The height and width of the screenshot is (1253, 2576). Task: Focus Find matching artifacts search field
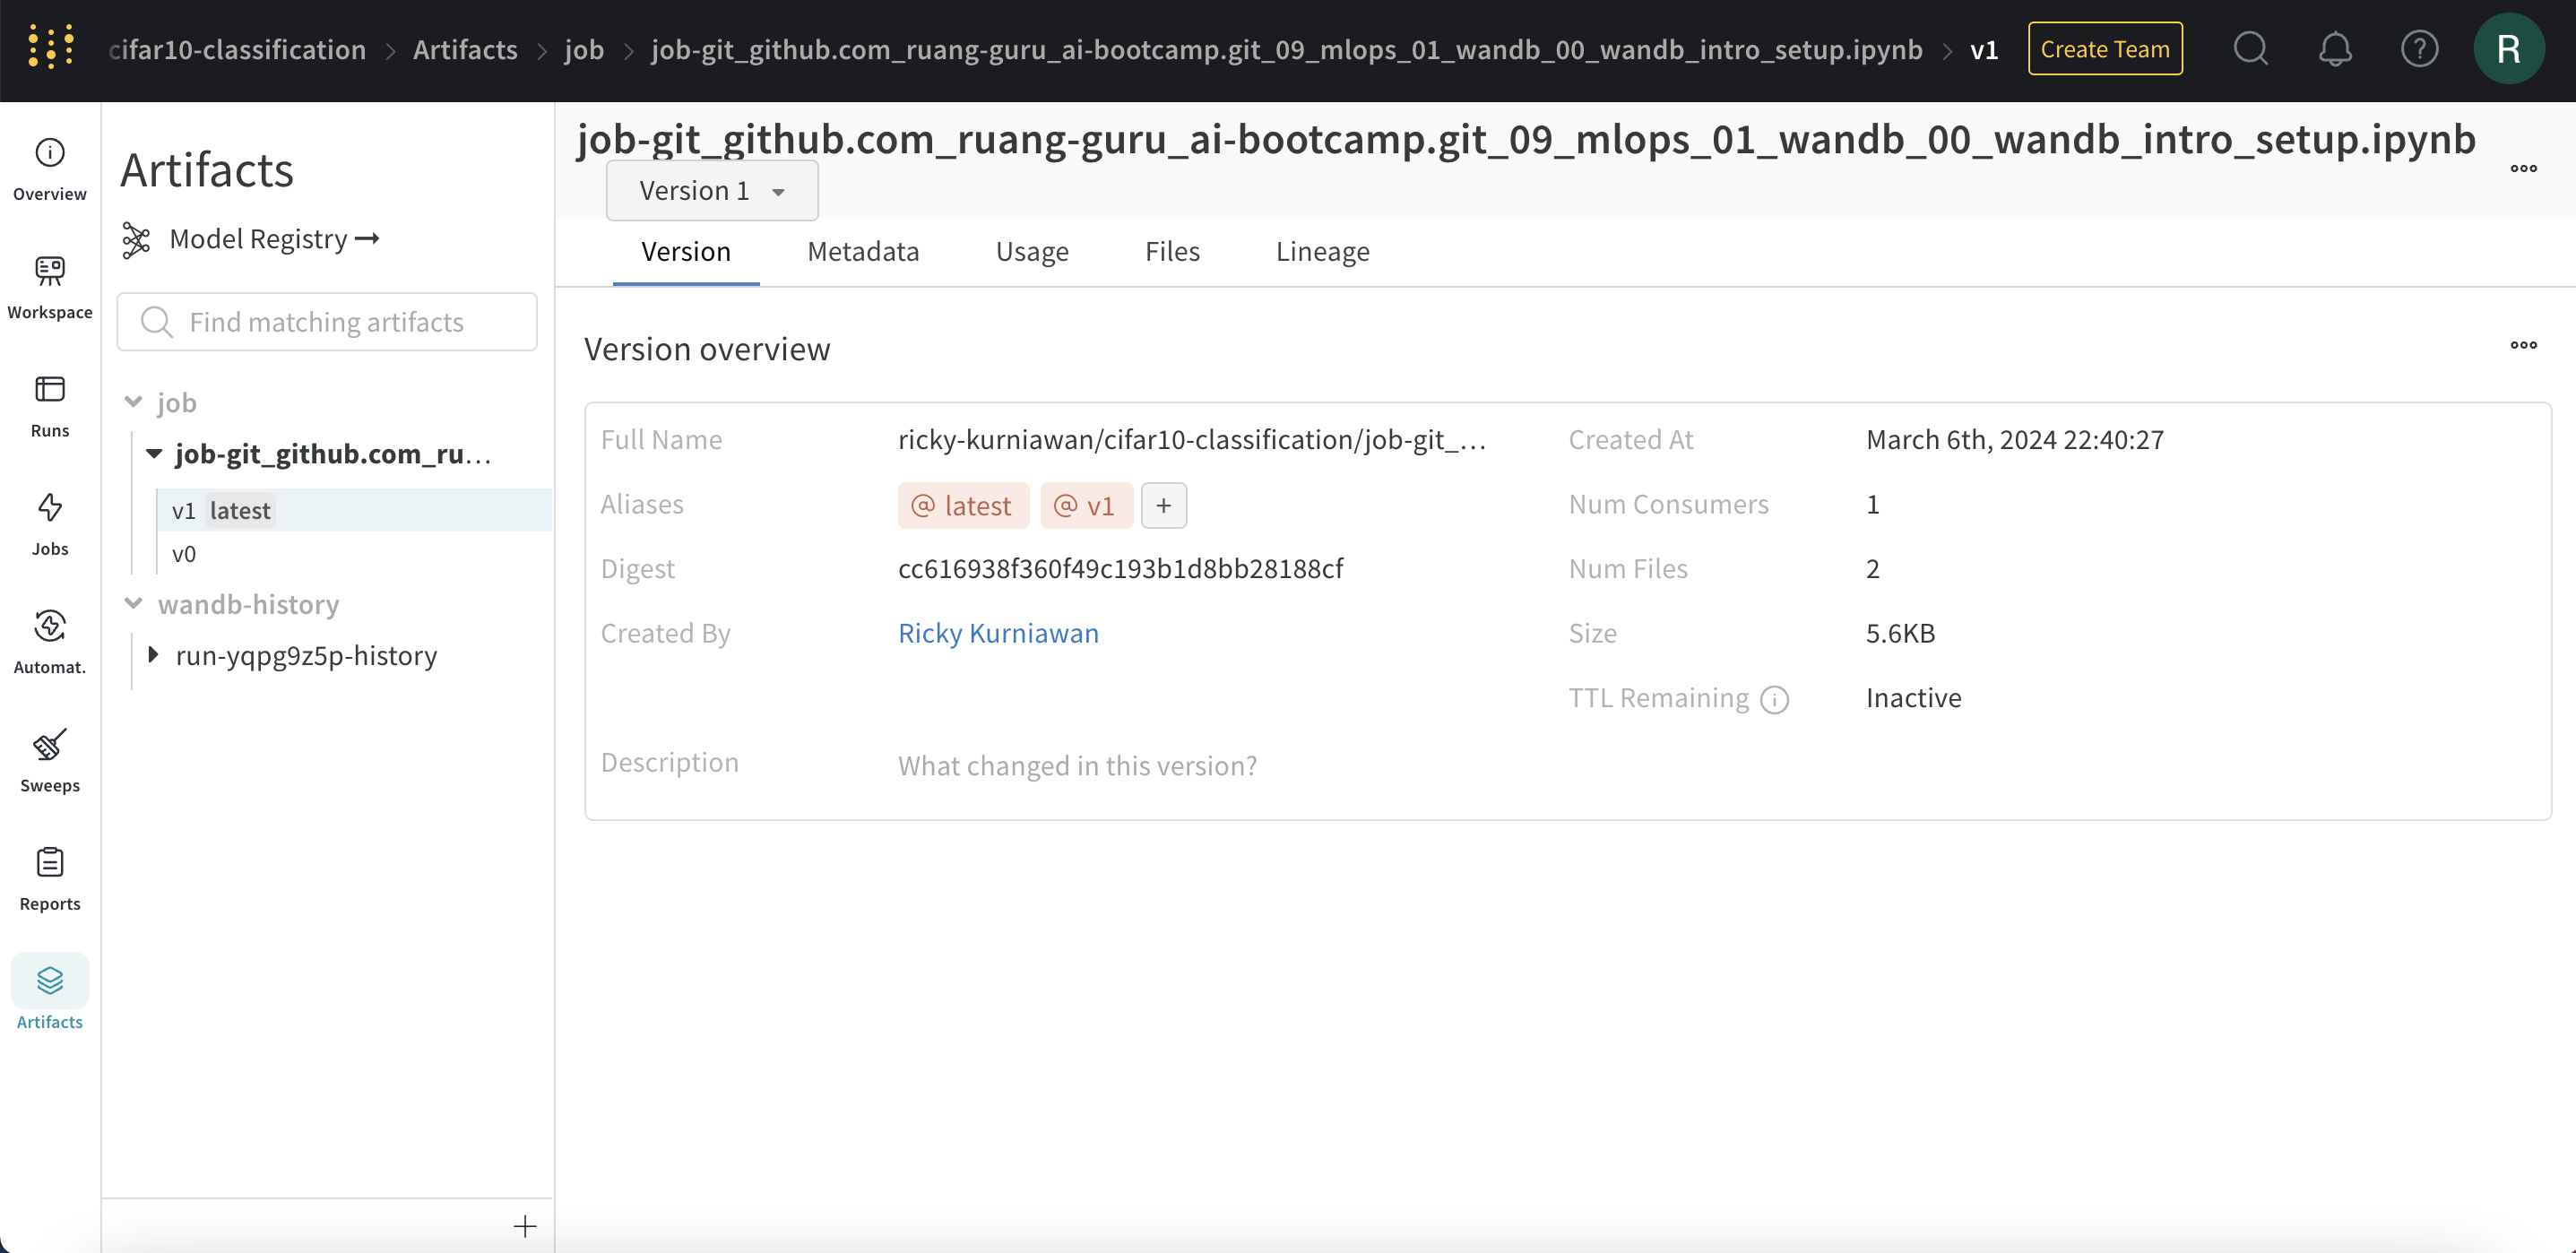coord(327,322)
